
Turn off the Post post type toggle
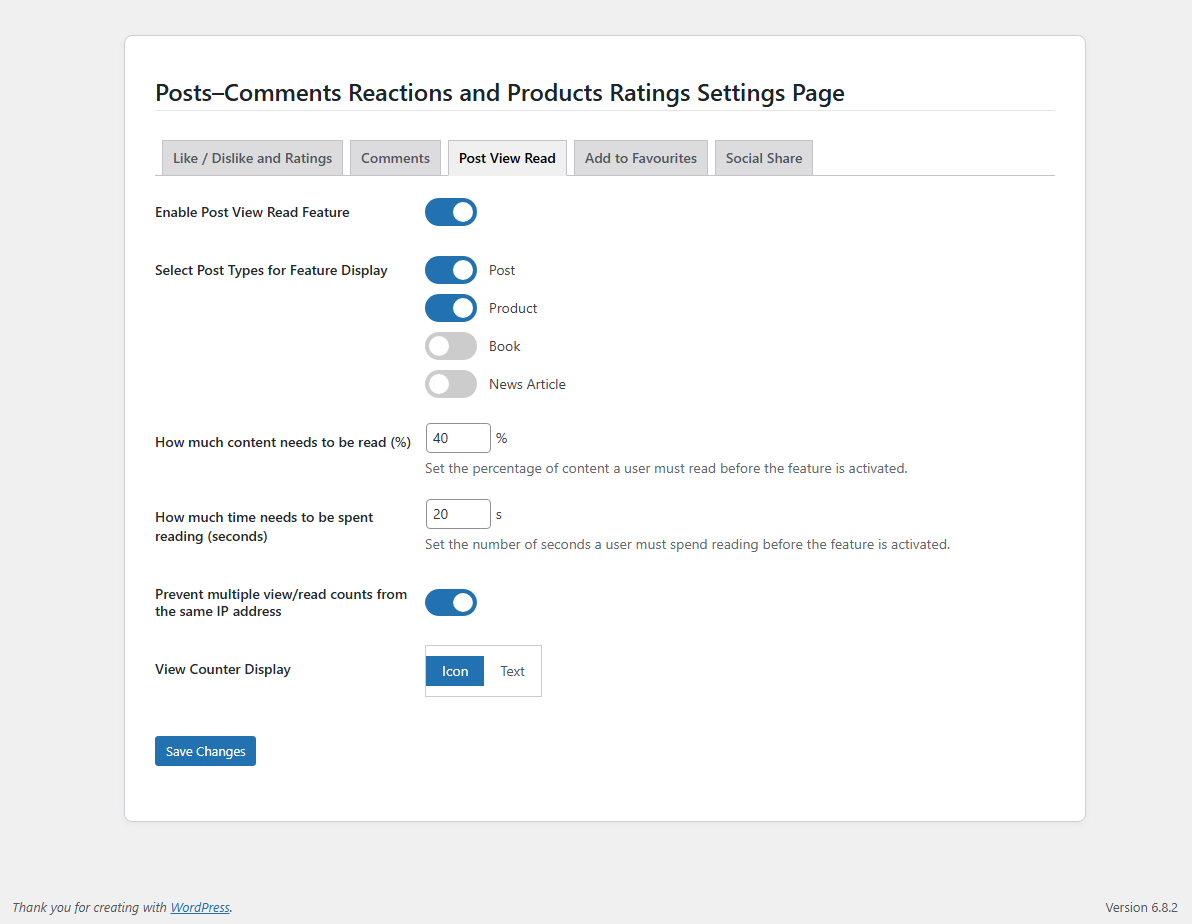click(451, 270)
